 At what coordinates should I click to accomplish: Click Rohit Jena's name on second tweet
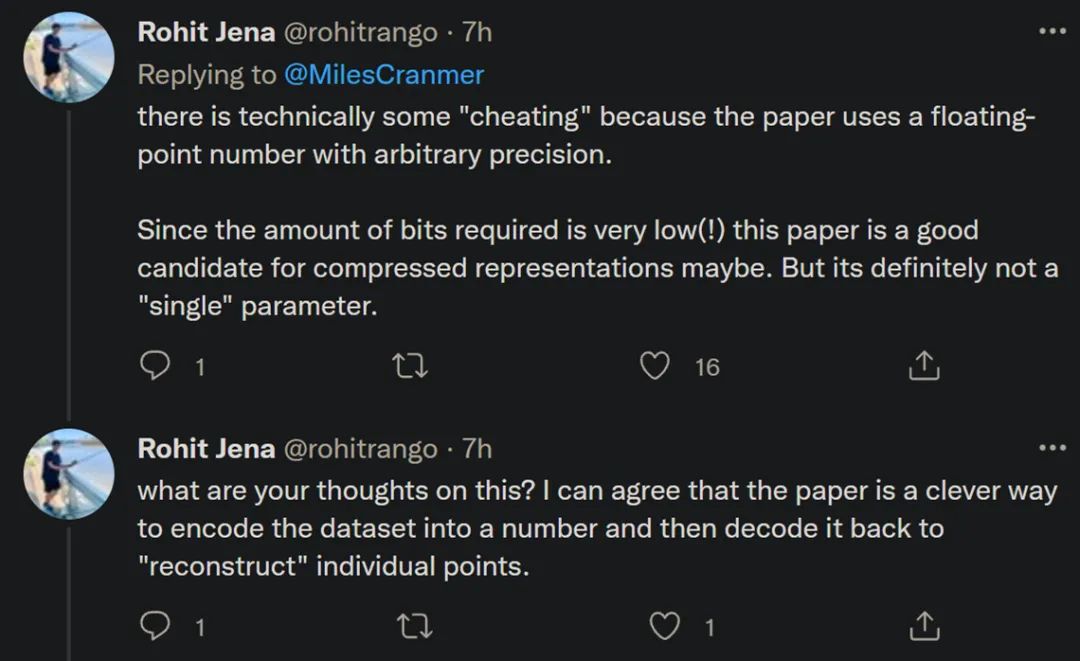pos(206,449)
